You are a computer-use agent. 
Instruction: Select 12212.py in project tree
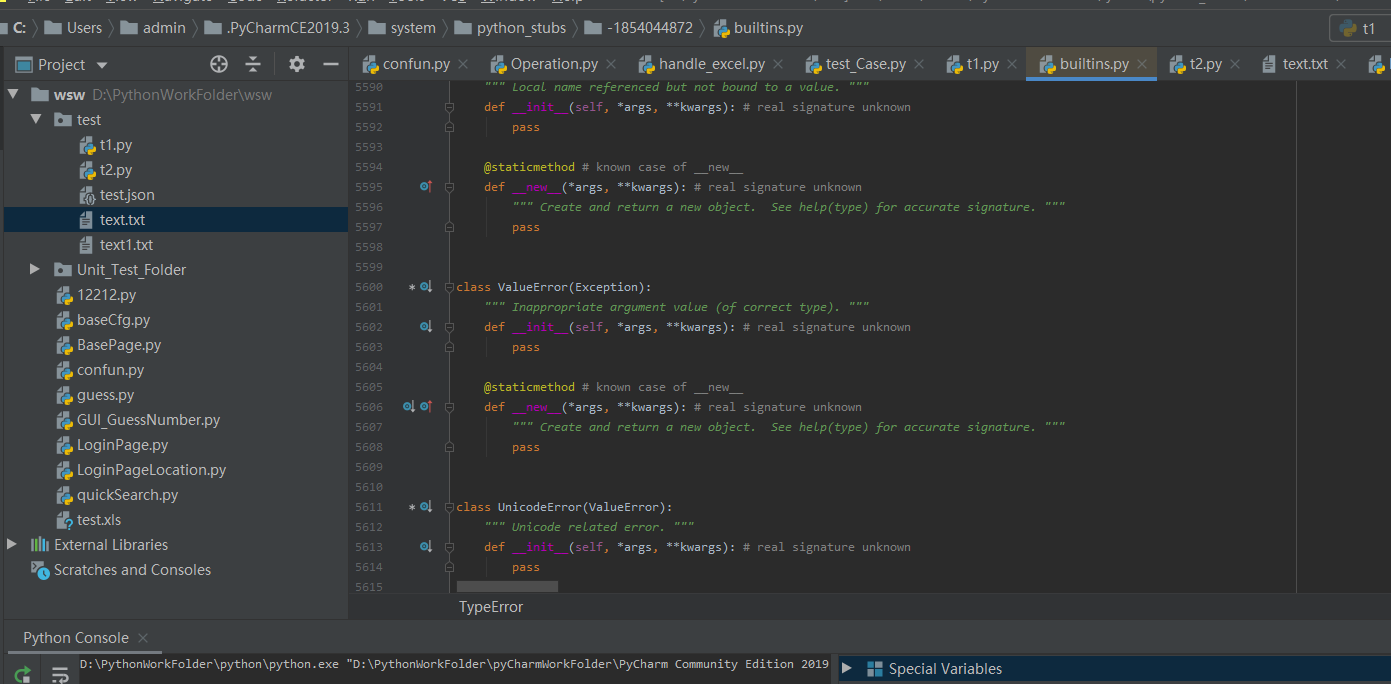[x=106, y=295]
